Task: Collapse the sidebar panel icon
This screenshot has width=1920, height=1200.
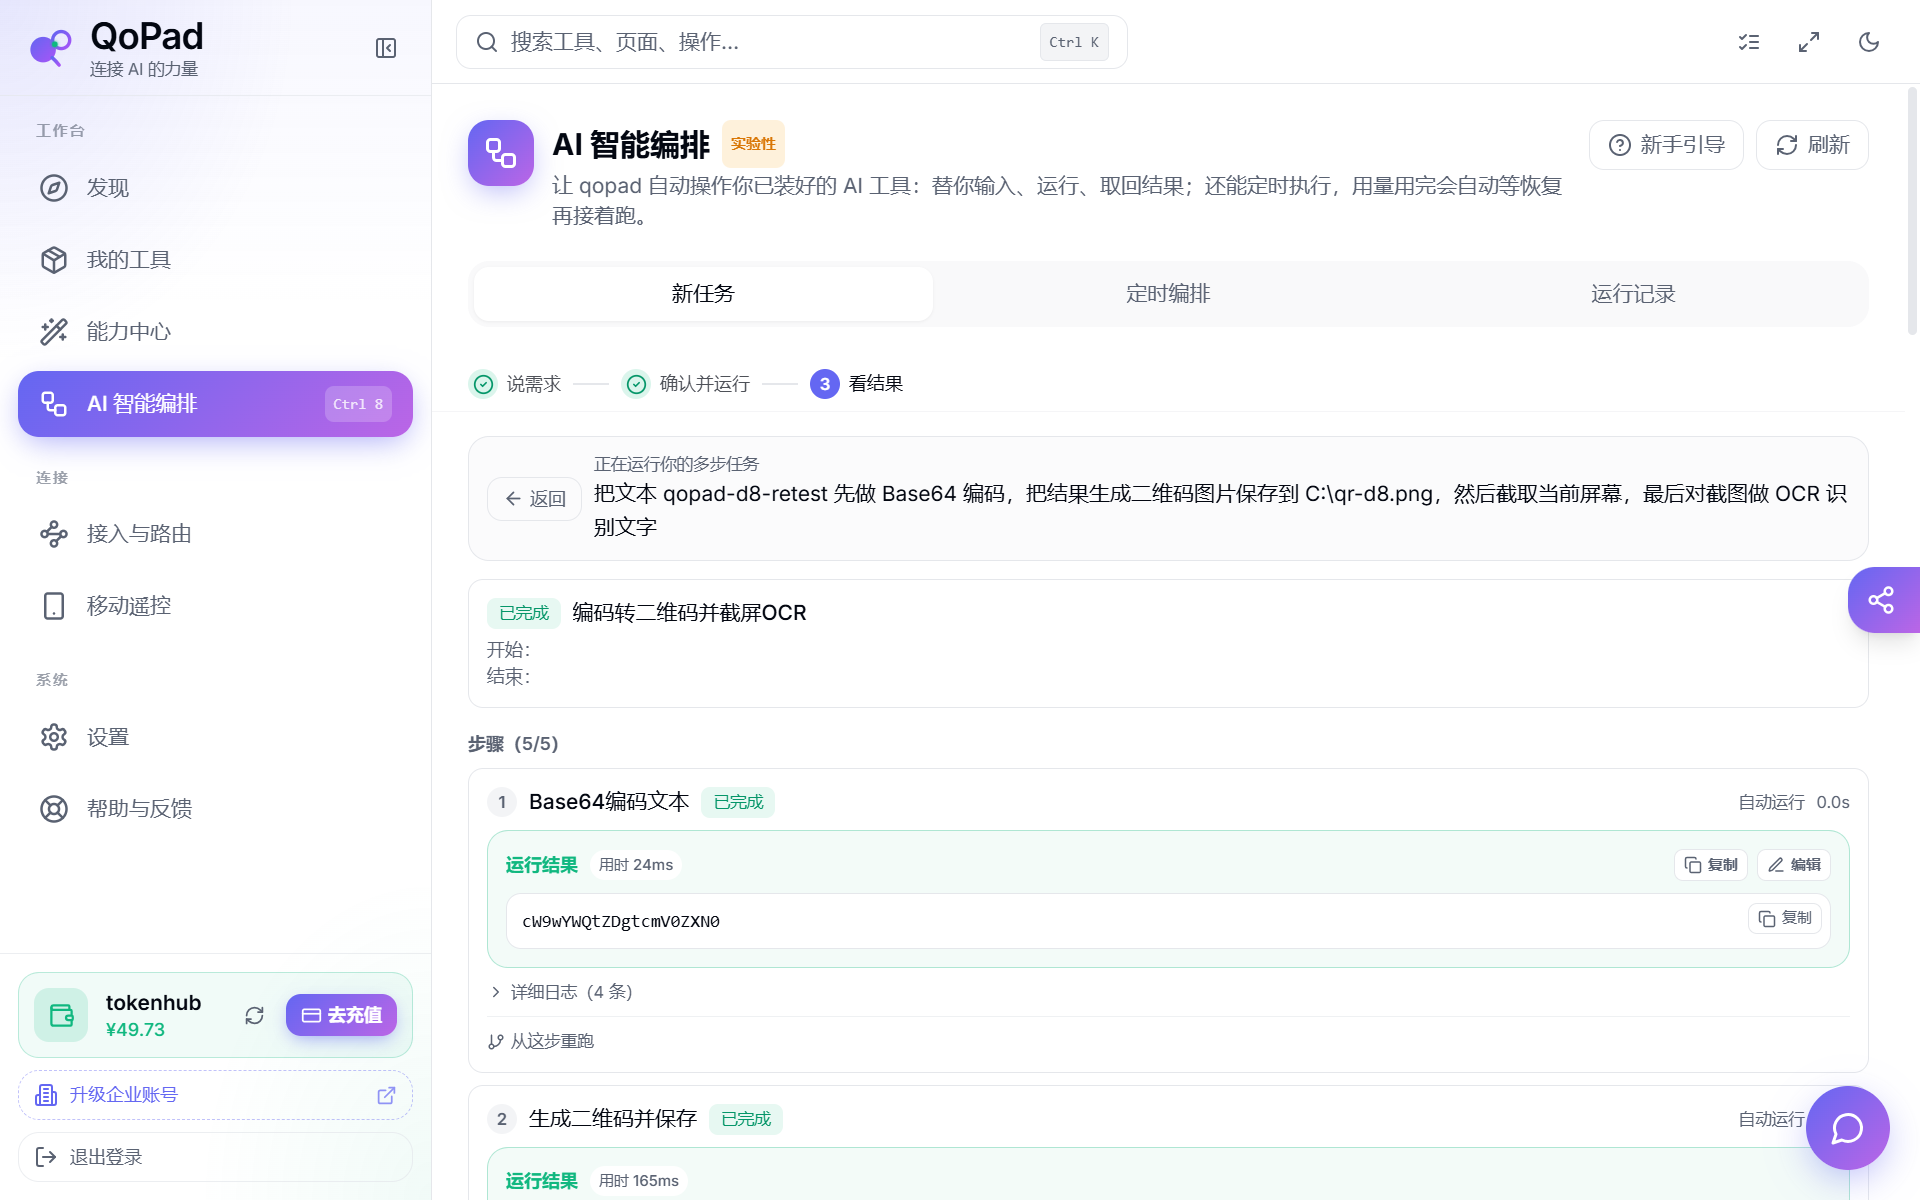Action: click(386, 48)
